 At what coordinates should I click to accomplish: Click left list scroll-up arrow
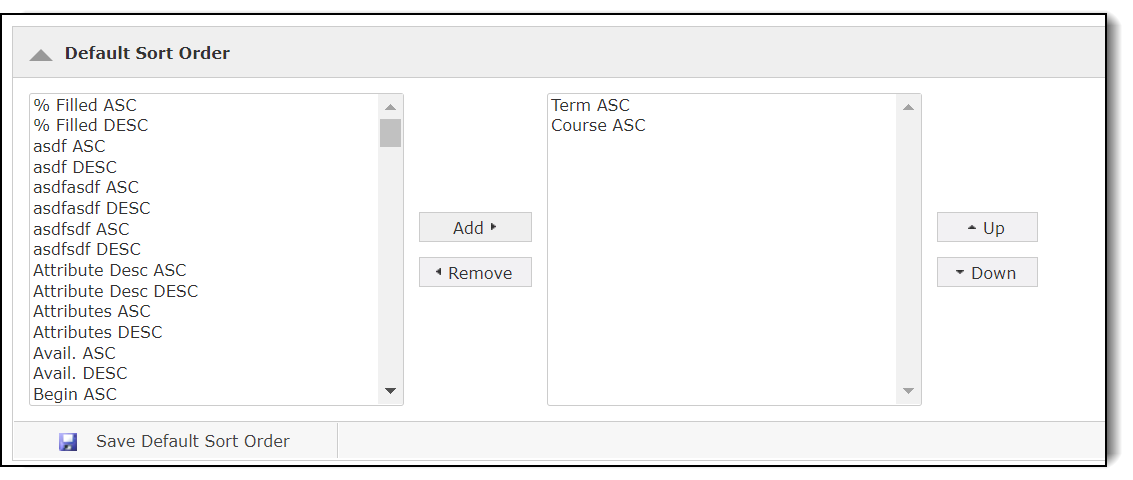point(391,106)
